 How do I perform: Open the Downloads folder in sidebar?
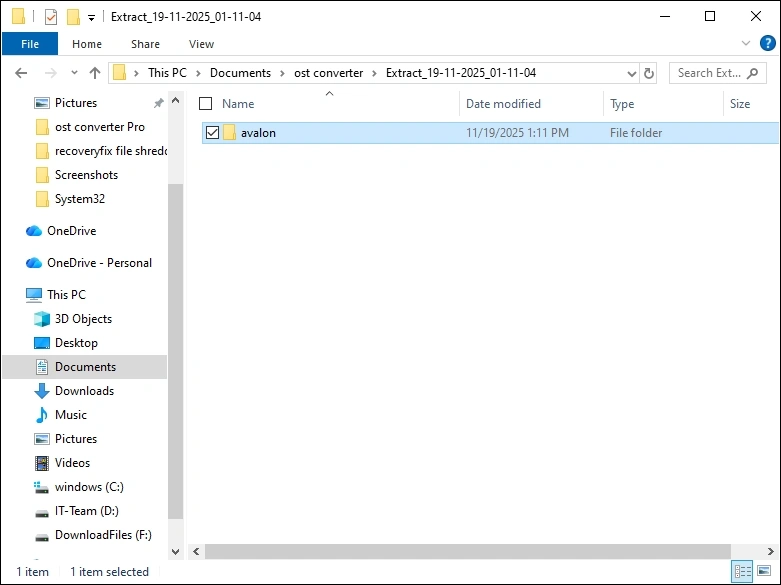pyautogui.click(x=84, y=391)
